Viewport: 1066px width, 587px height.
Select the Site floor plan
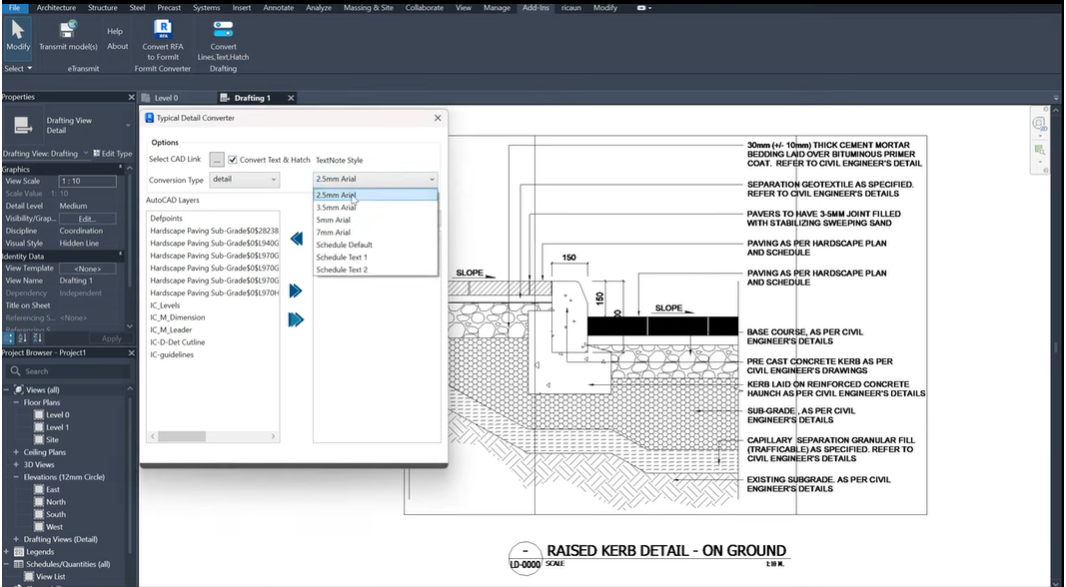tap(52, 440)
